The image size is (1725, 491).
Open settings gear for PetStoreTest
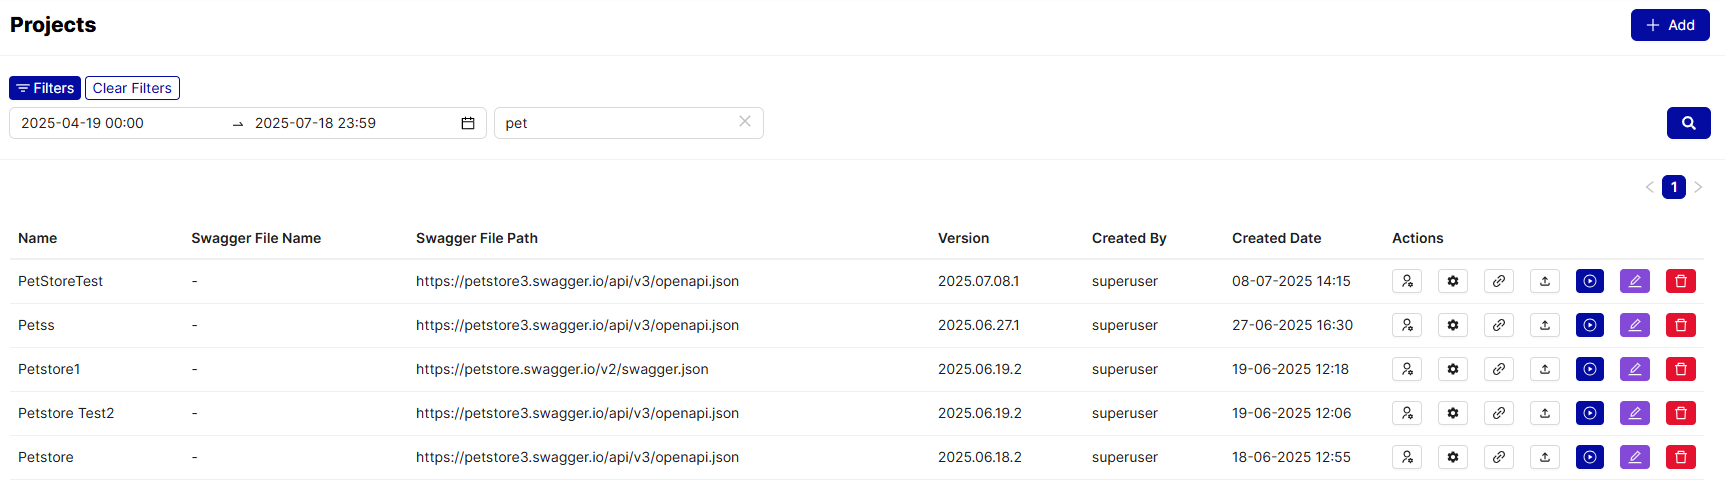click(x=1452, y=281)
